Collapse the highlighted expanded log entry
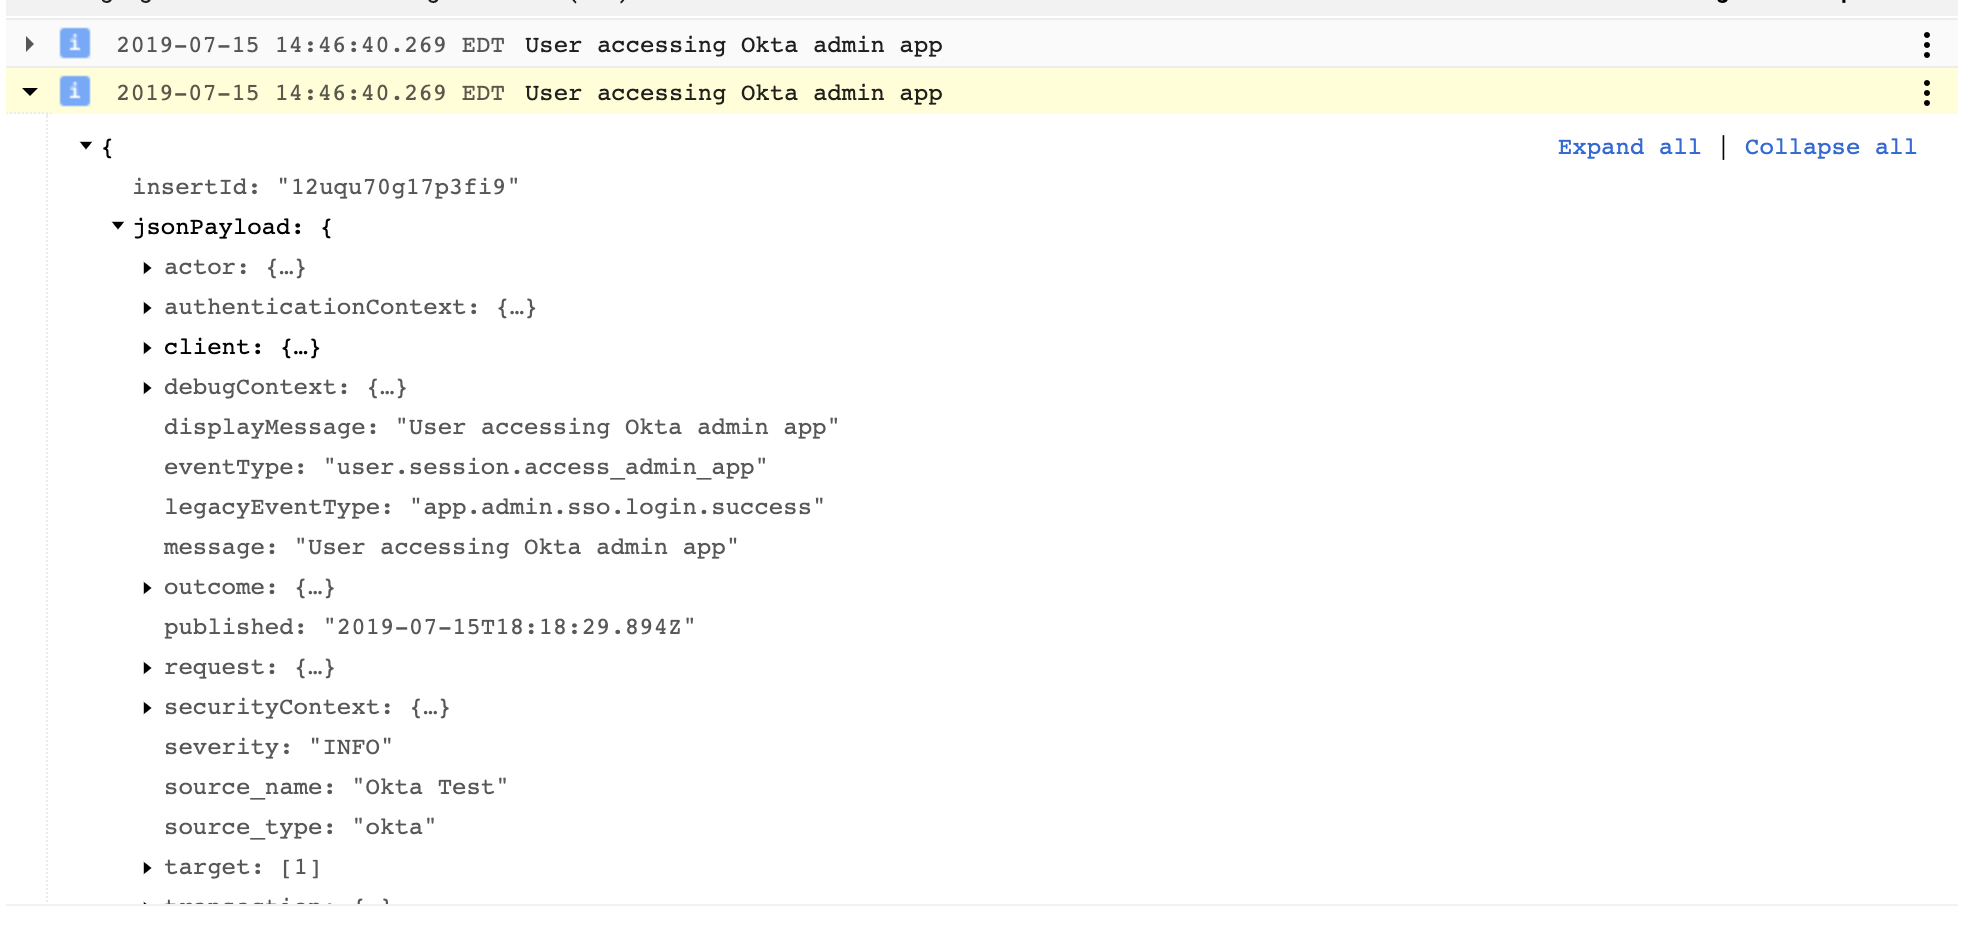Image resolution: width=1966 pixels, height=948 pixels. (x=30, y=92)
